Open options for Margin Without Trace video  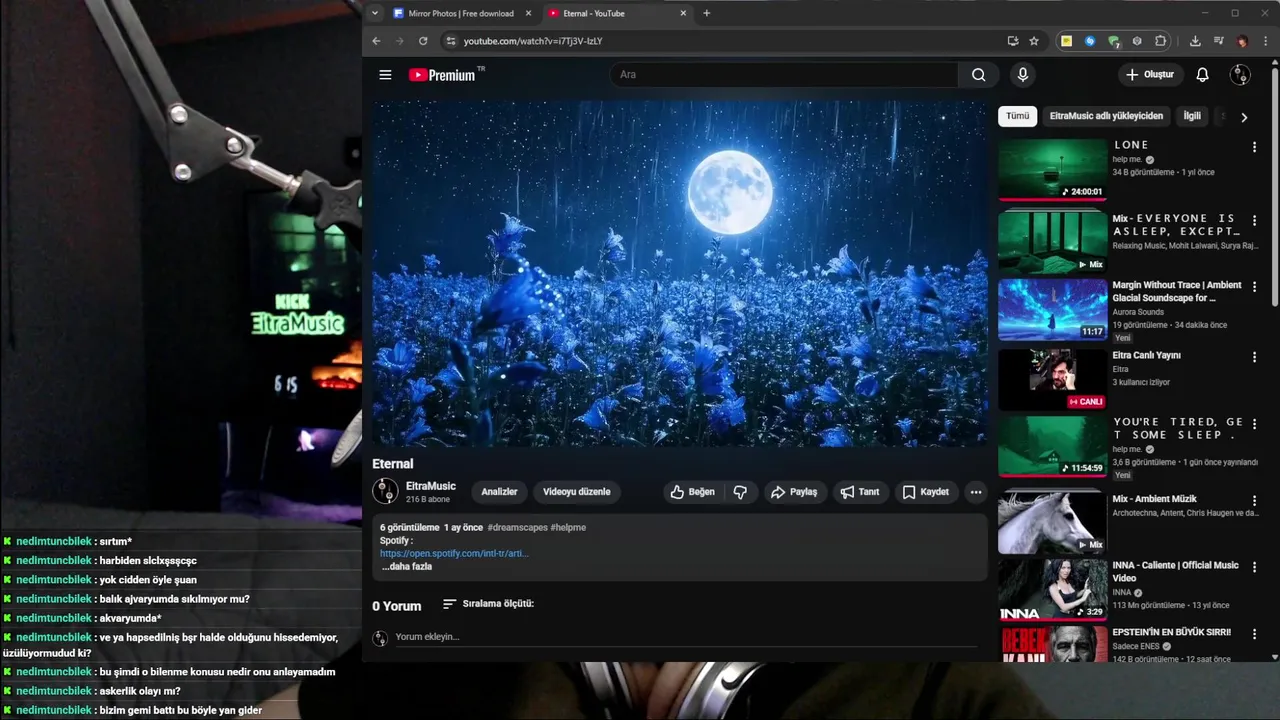point(1254,287)
